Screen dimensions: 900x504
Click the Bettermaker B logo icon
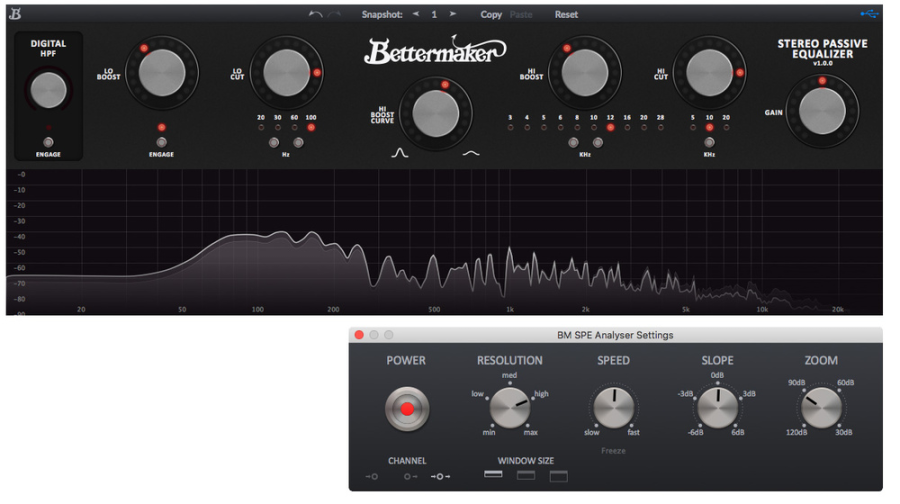15,14
